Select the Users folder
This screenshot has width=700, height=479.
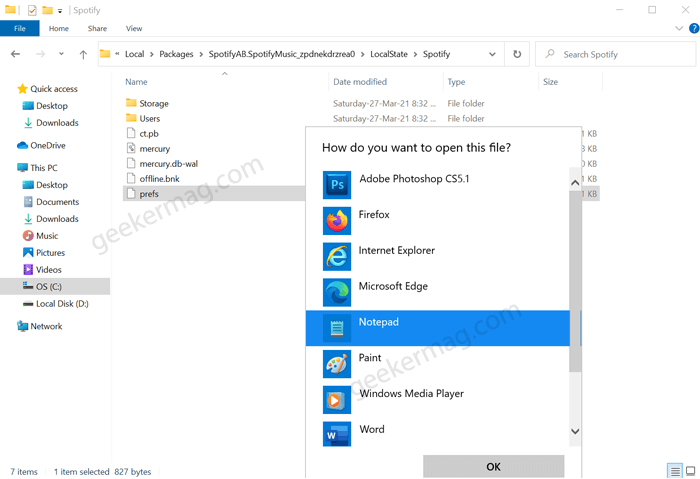150,118
